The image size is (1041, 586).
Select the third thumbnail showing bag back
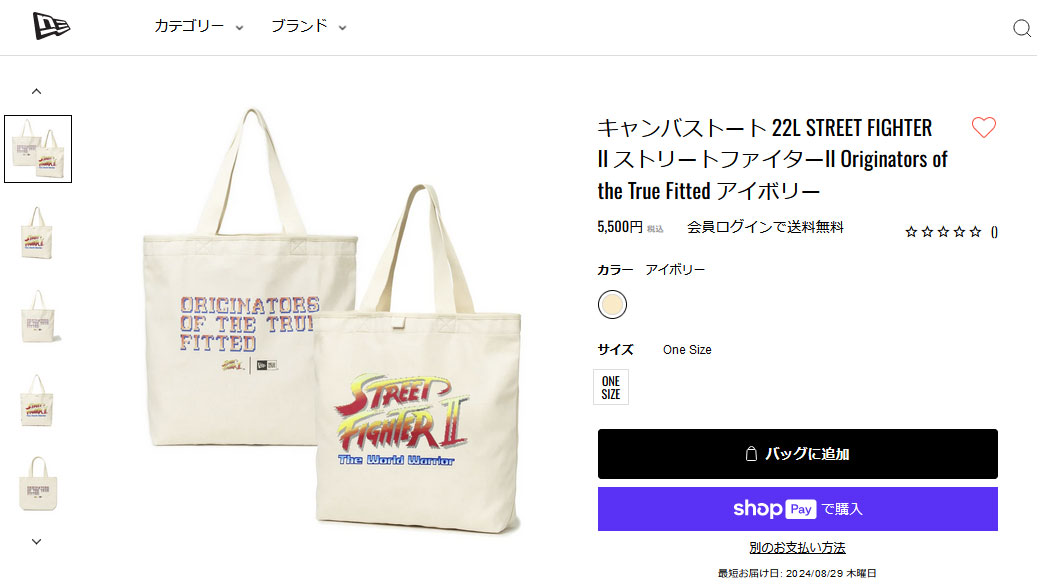pos(38,317)
